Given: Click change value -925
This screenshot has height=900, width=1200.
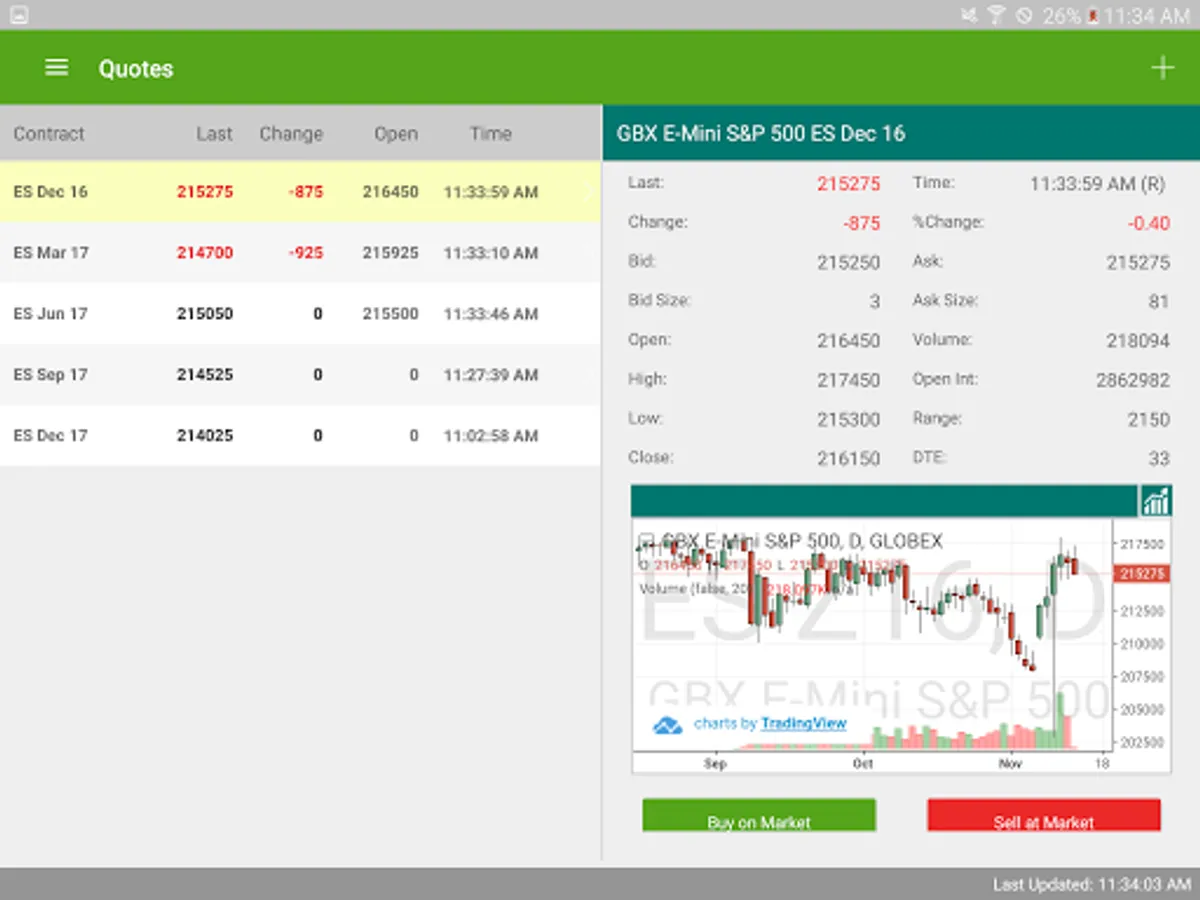Looking at the screenshot, I should tap(306, 253).
